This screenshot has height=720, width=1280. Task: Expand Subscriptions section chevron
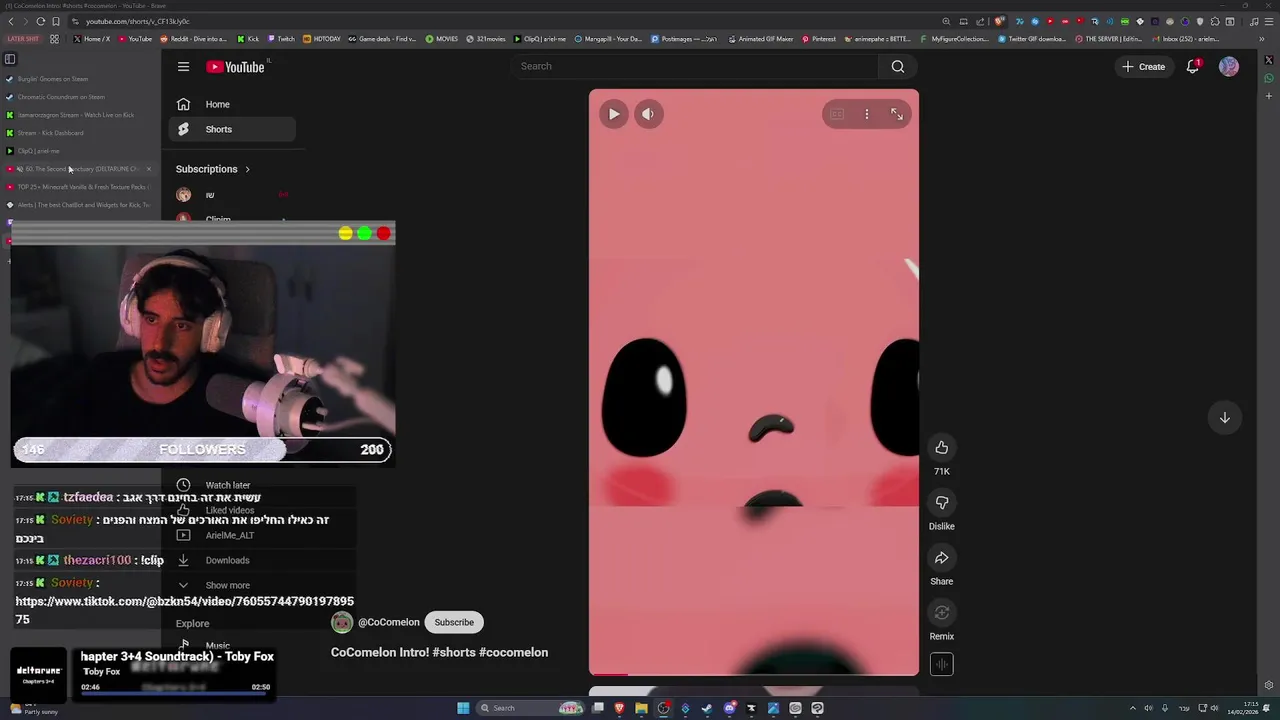pyautogui.click(x=247, y=169)
